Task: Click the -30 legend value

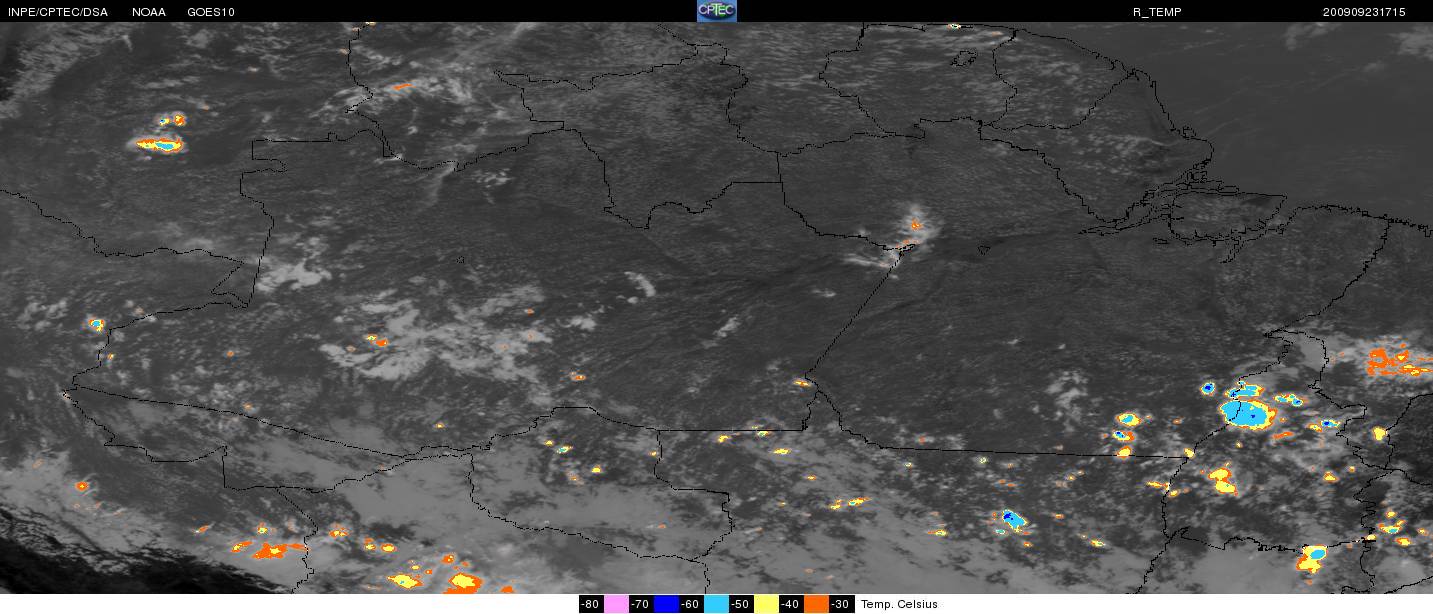Action: 841,604
